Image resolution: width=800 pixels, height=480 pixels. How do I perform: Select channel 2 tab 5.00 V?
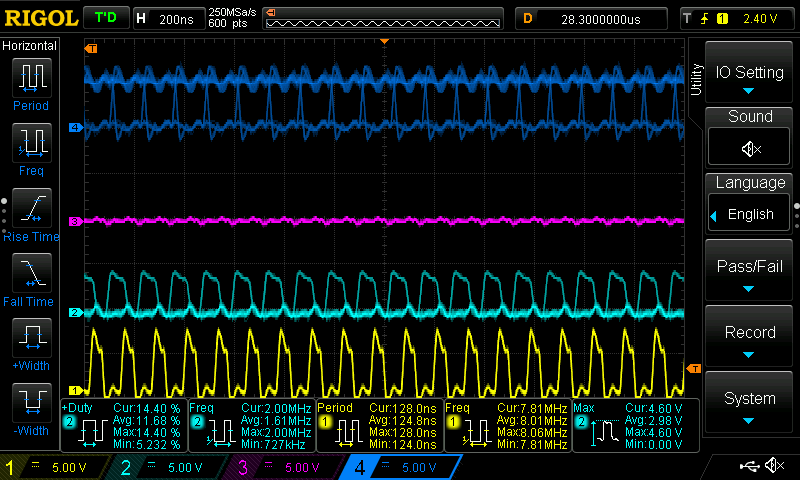click(x=171, y=467)
